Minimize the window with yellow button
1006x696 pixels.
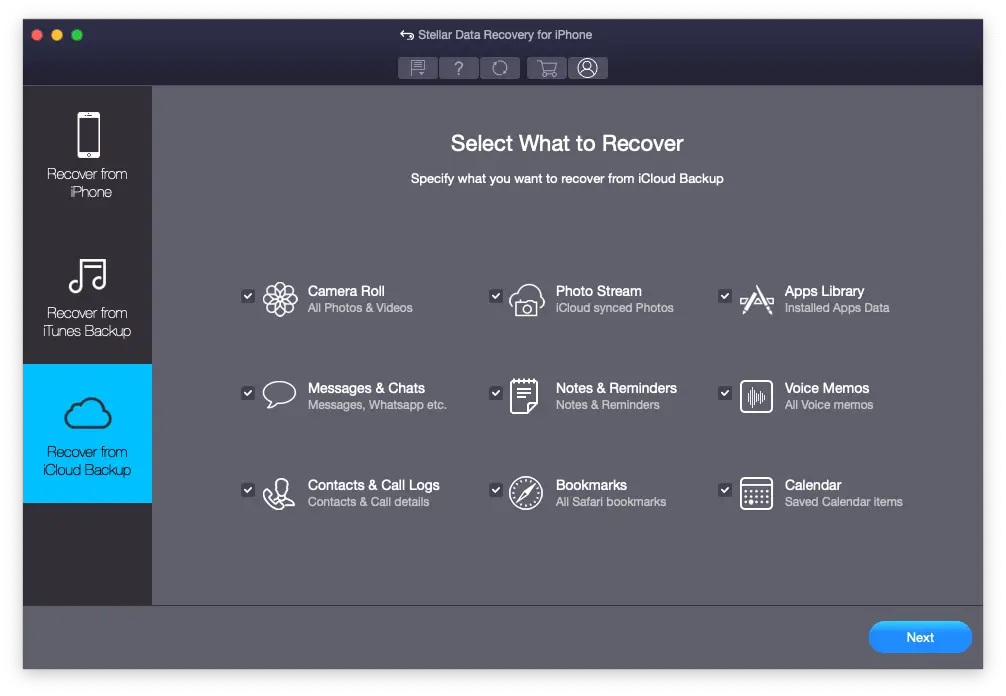point(57,35)
